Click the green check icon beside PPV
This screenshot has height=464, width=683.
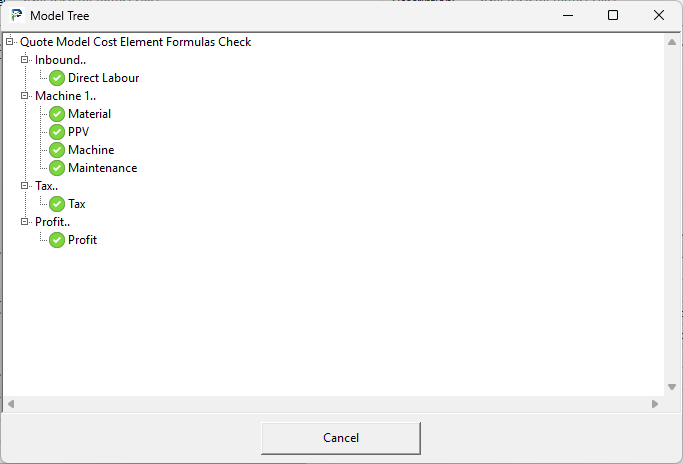[x=57, y=132]
